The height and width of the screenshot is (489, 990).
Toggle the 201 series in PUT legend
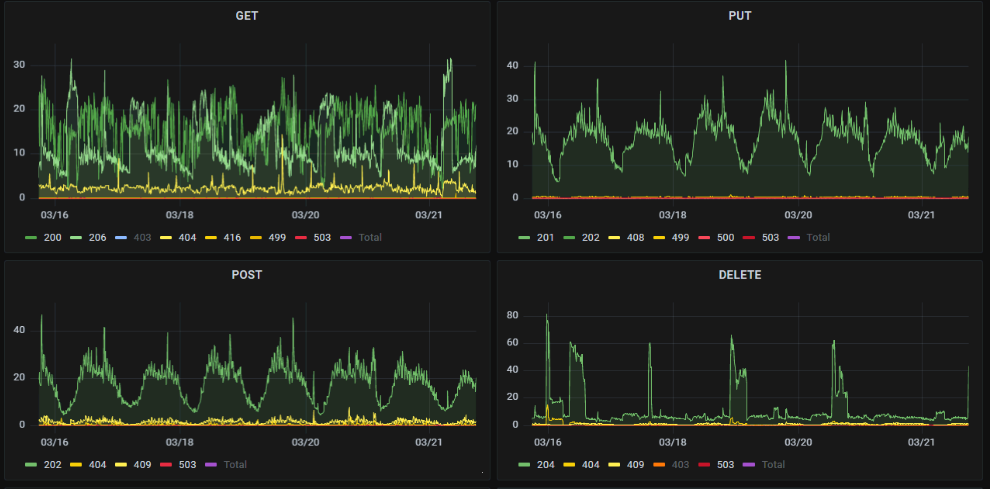(546, 238)
